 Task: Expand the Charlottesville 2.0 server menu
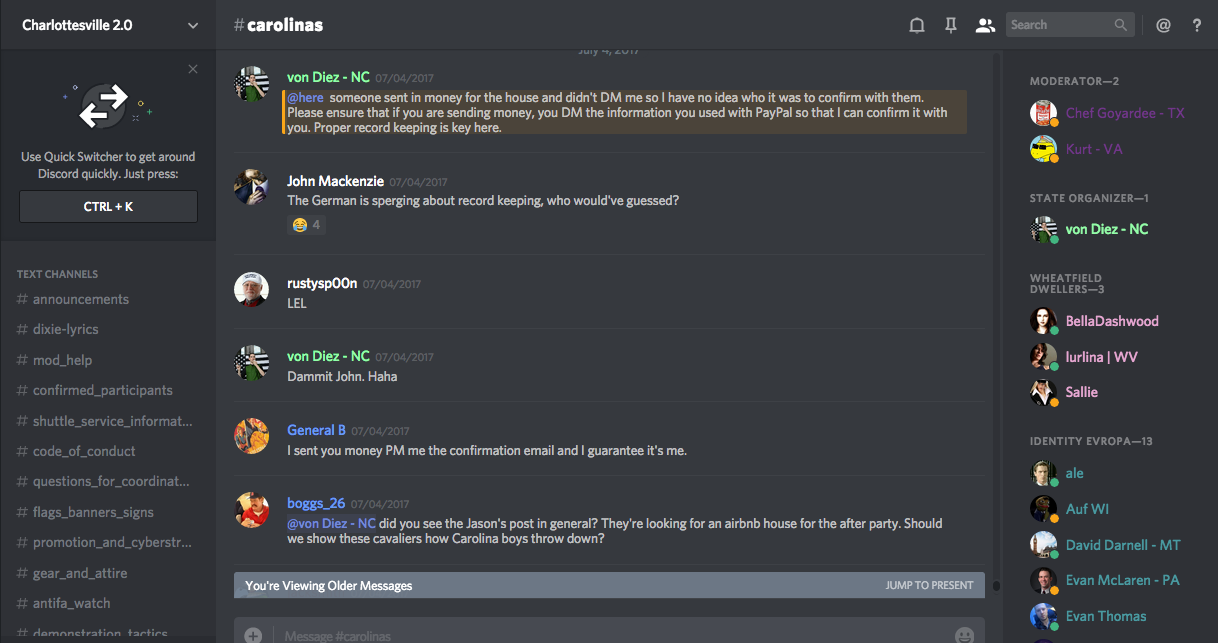click(x=193, y=25)
